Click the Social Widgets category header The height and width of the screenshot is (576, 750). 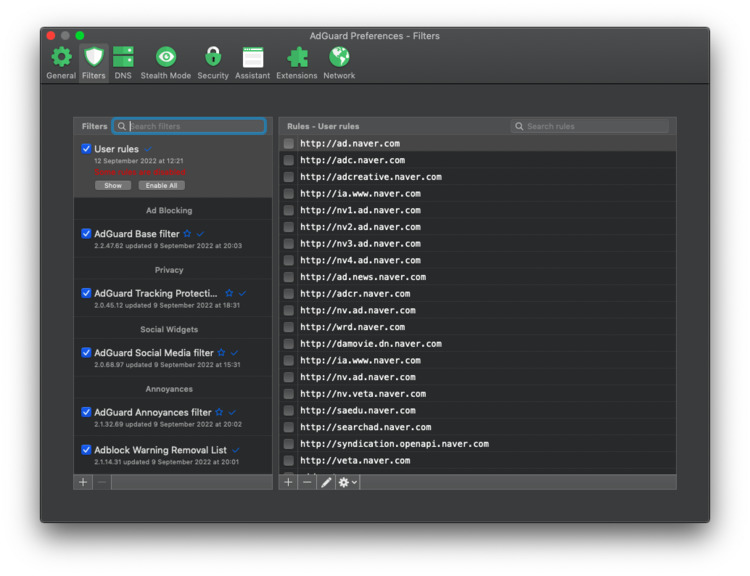point(169,329)
